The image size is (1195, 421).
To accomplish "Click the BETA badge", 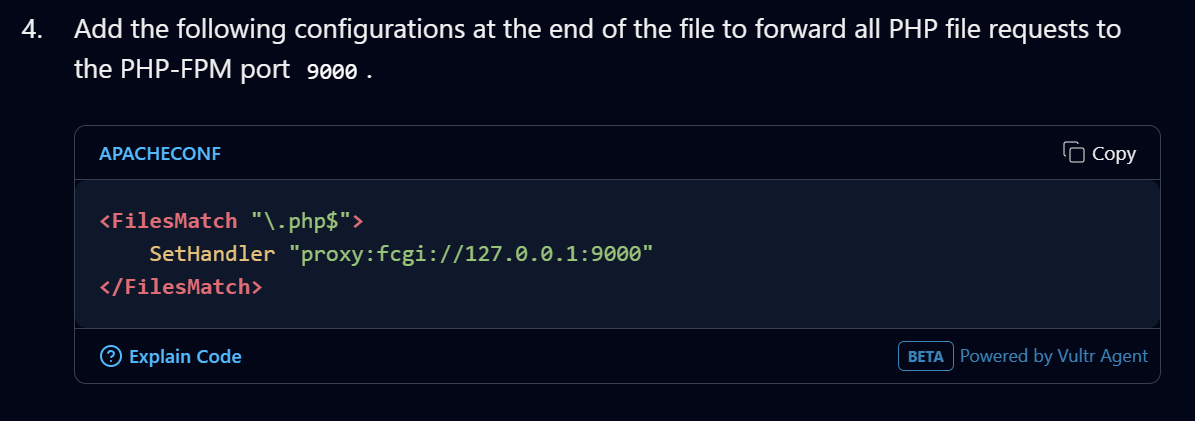I will click(x=925, y=357).
